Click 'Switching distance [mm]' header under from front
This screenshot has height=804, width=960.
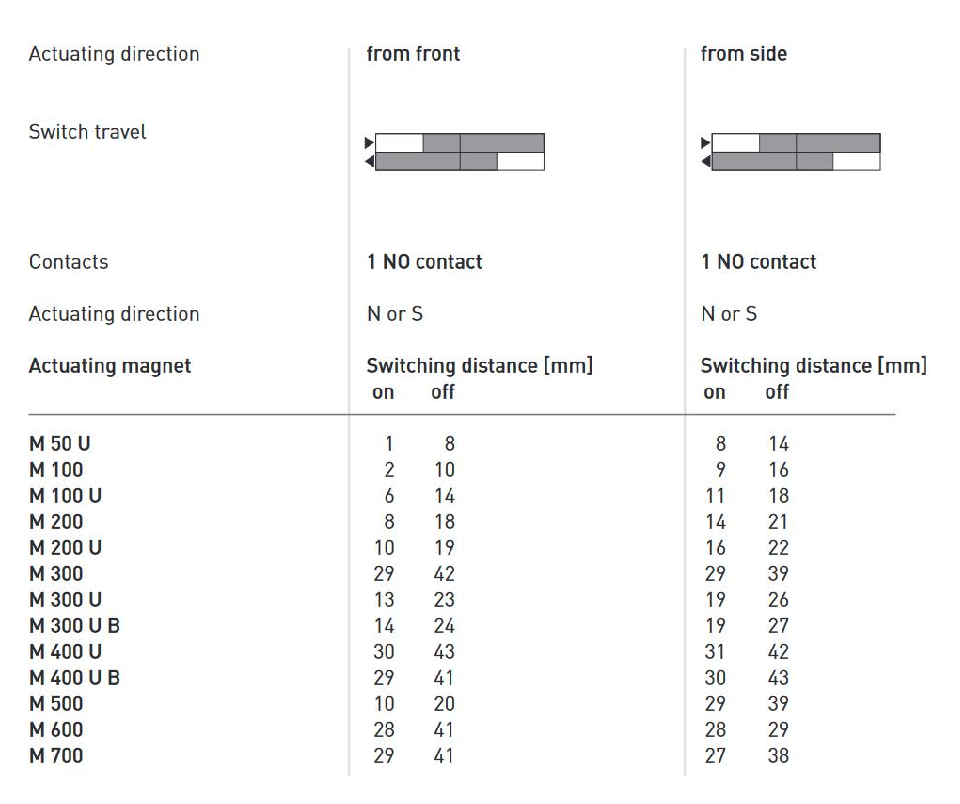(479, 366)
